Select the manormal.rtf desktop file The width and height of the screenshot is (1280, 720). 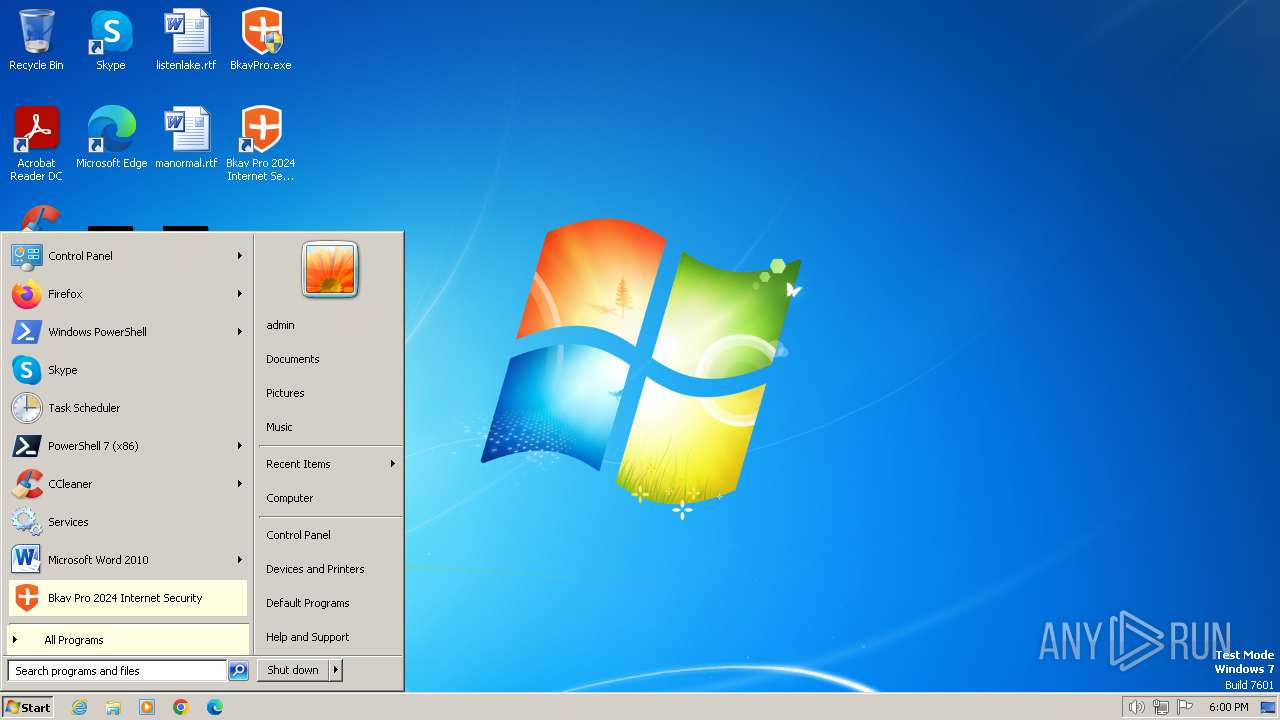click(186, 138)
